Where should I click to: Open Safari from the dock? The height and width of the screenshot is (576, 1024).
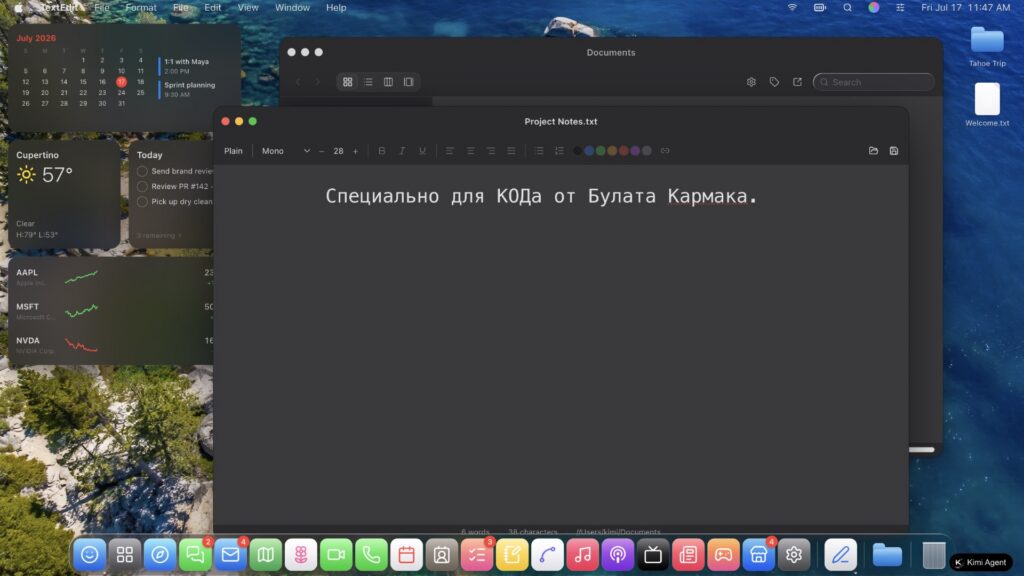click(160, 555)
